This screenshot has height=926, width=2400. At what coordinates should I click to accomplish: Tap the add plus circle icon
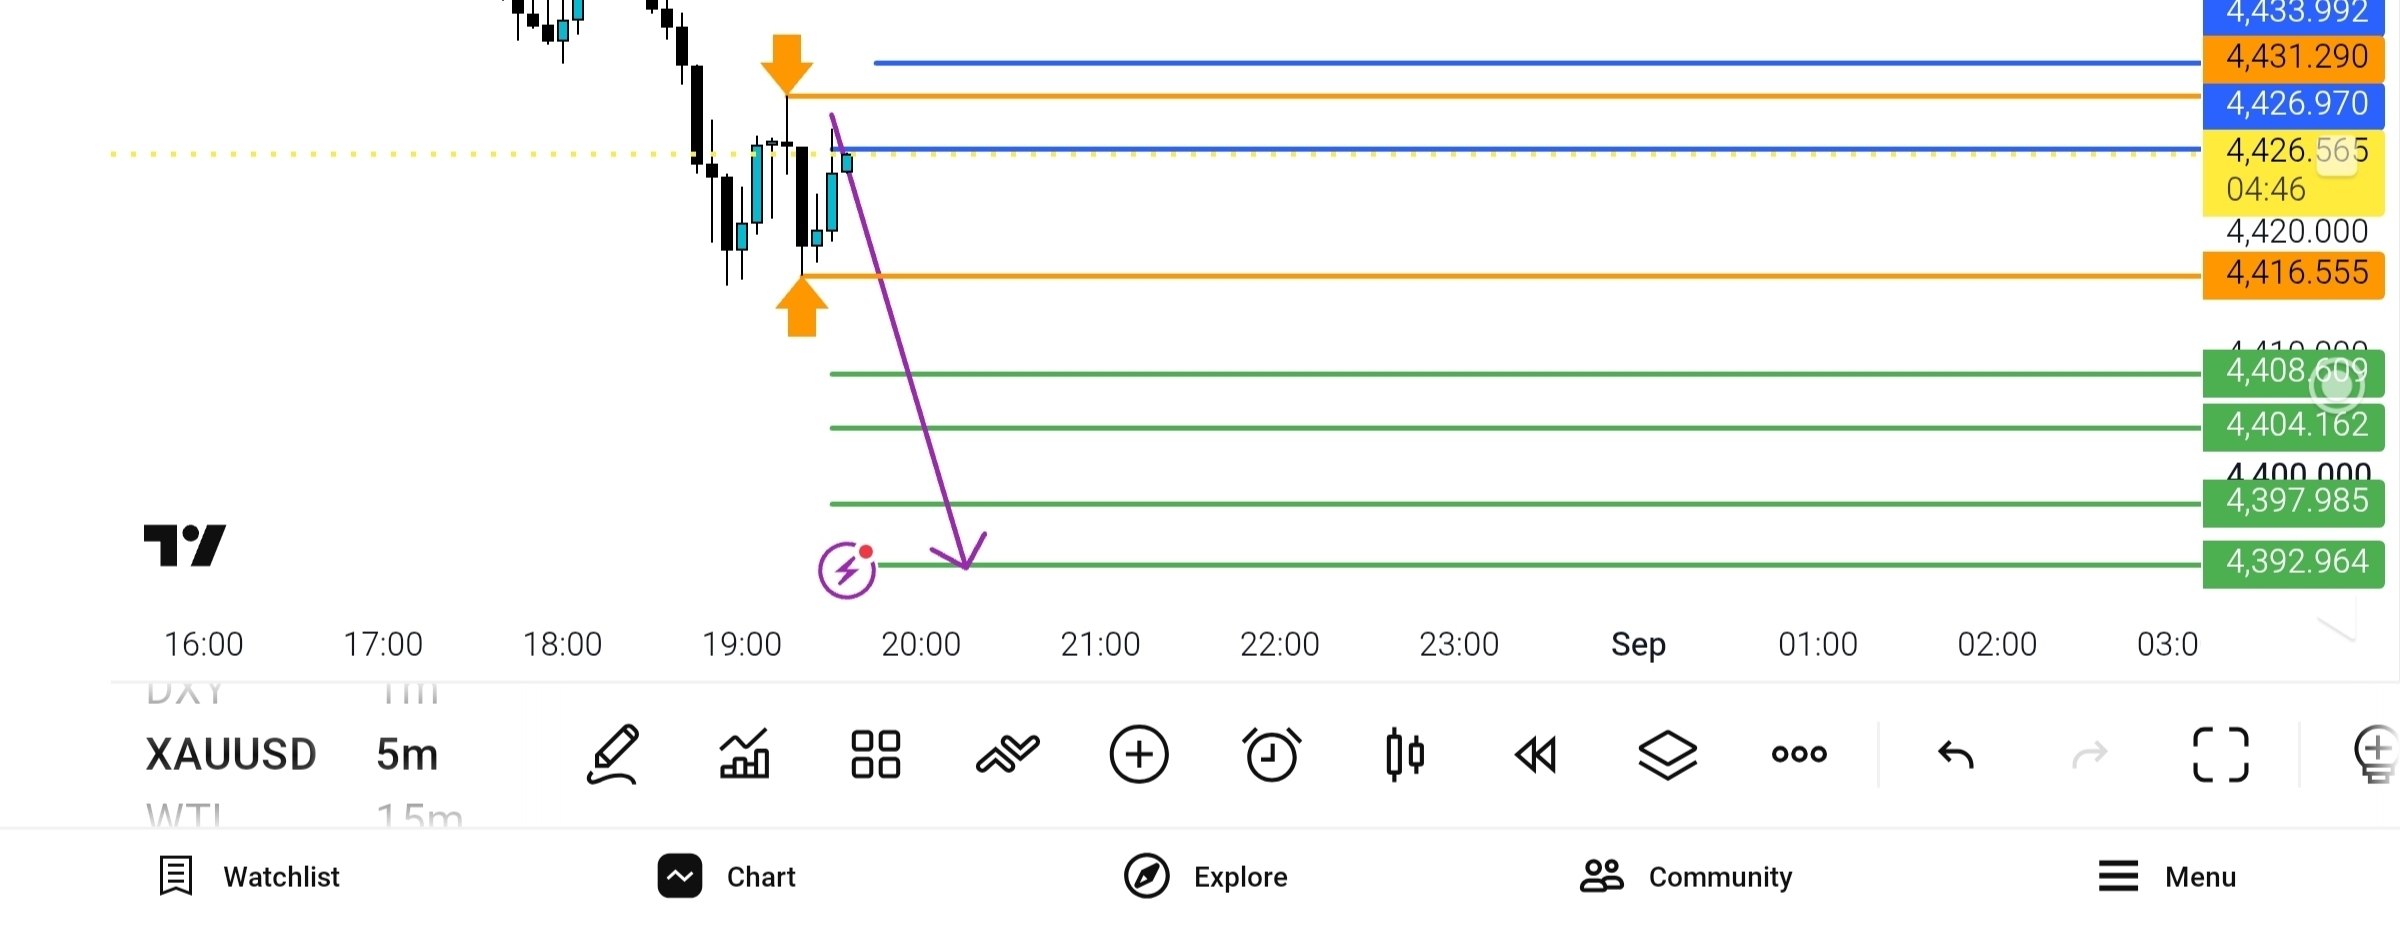[1139, 754]
